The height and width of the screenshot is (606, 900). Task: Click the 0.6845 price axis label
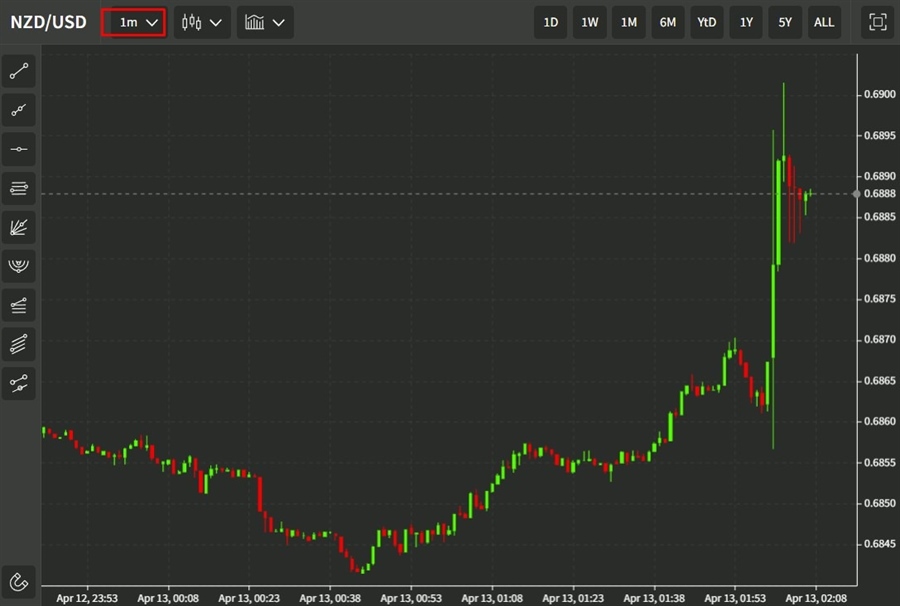[x=879, y=543]
